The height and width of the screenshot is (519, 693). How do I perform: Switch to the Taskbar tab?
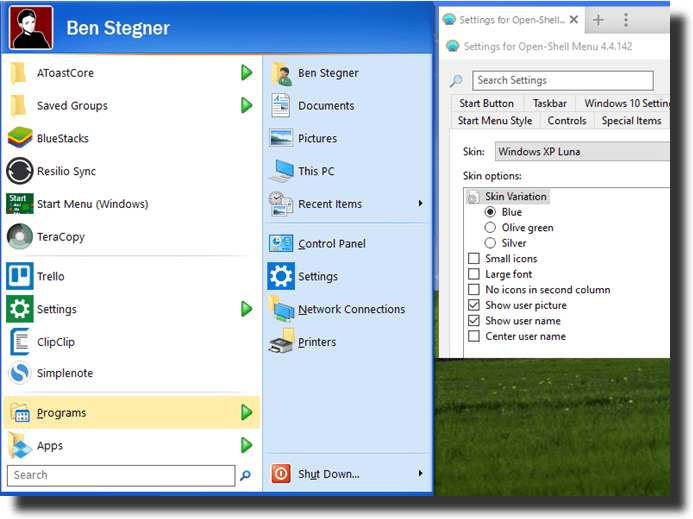coord(549,103)
